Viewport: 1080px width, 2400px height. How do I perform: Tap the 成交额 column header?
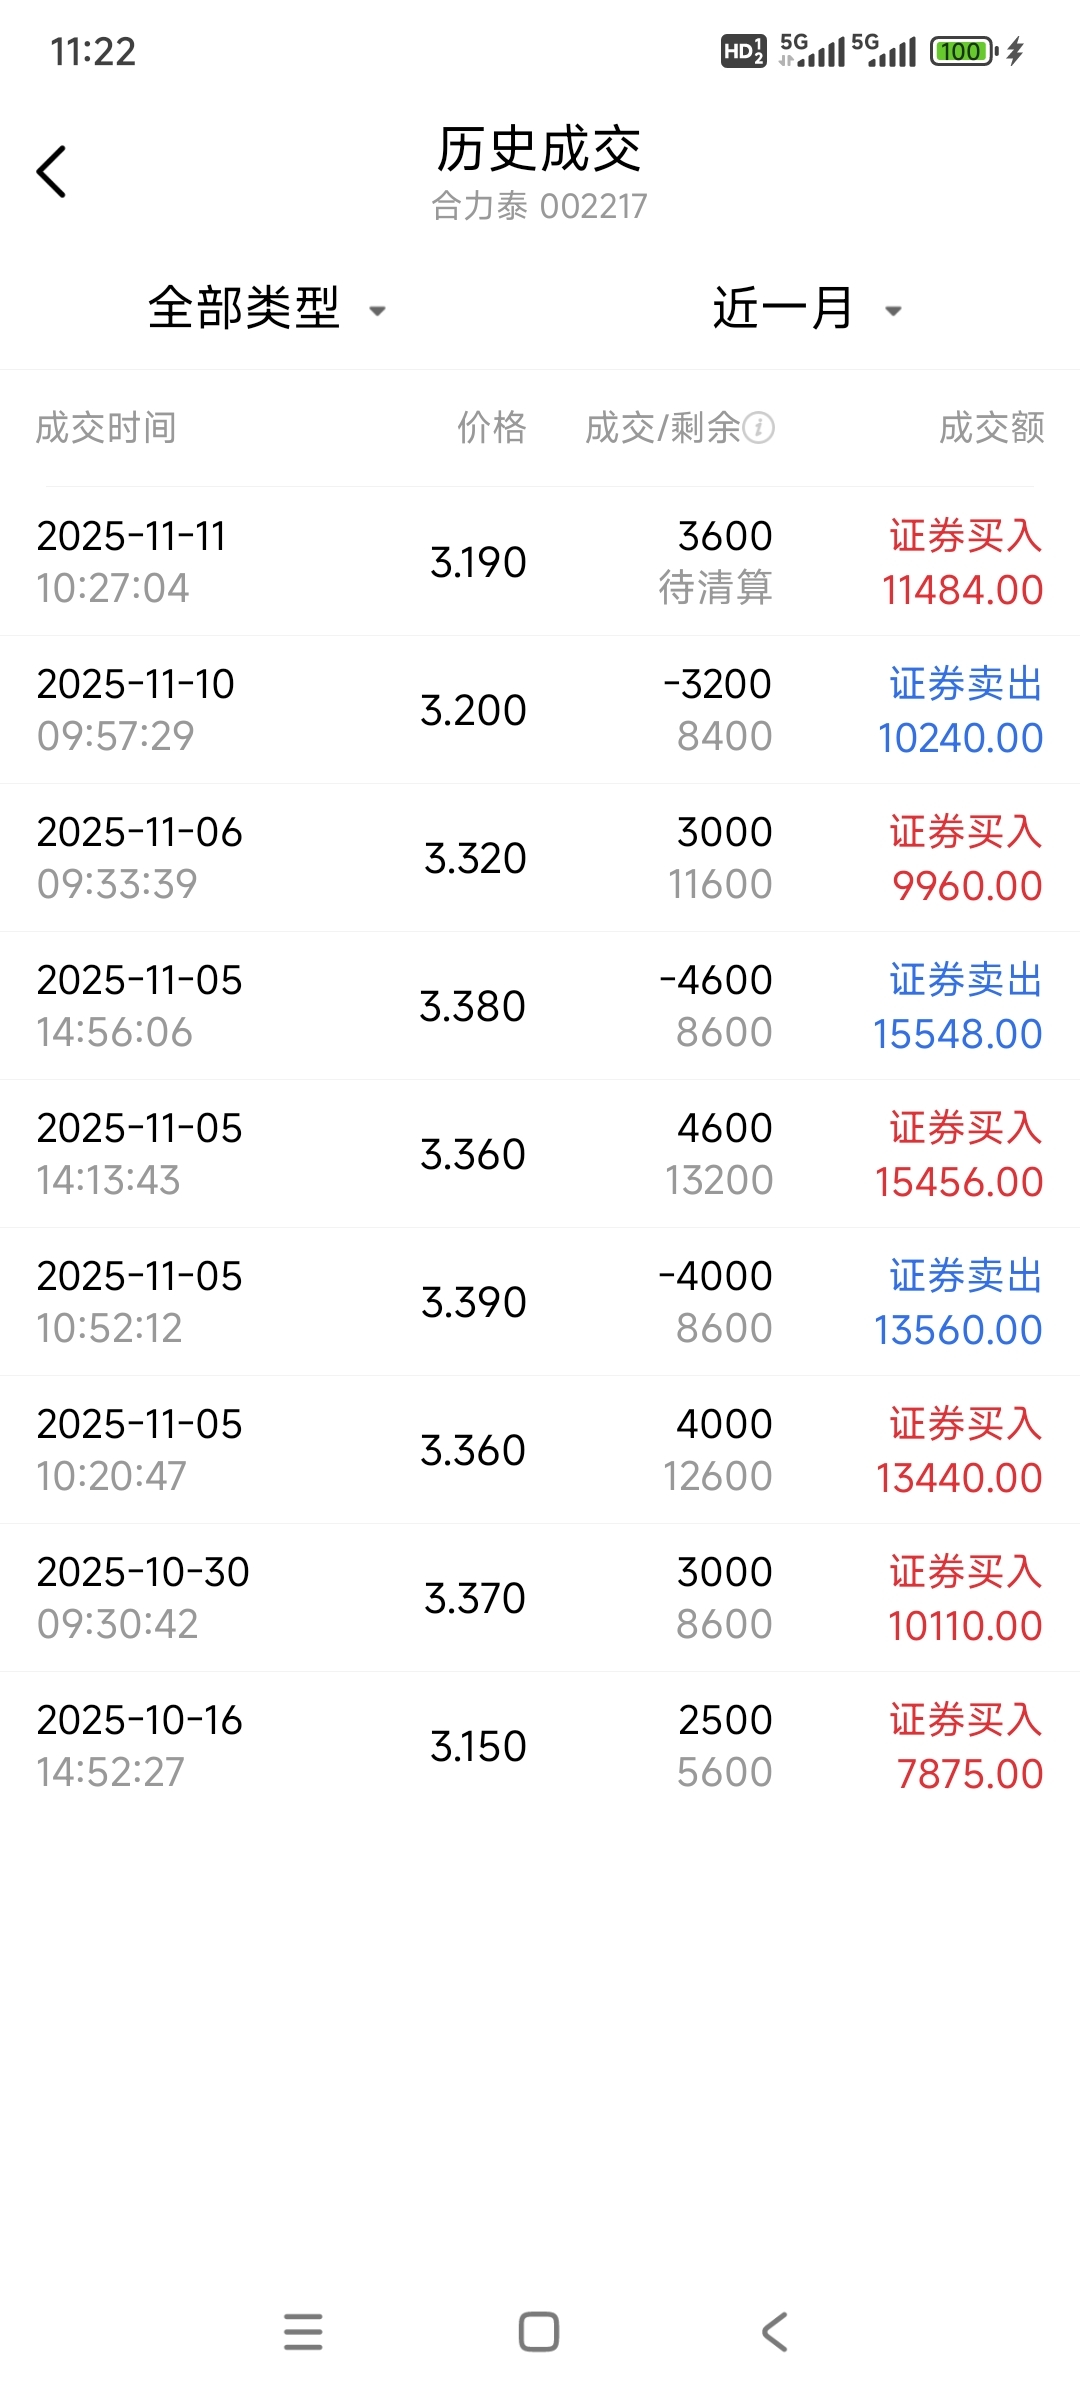click(991, 428)
